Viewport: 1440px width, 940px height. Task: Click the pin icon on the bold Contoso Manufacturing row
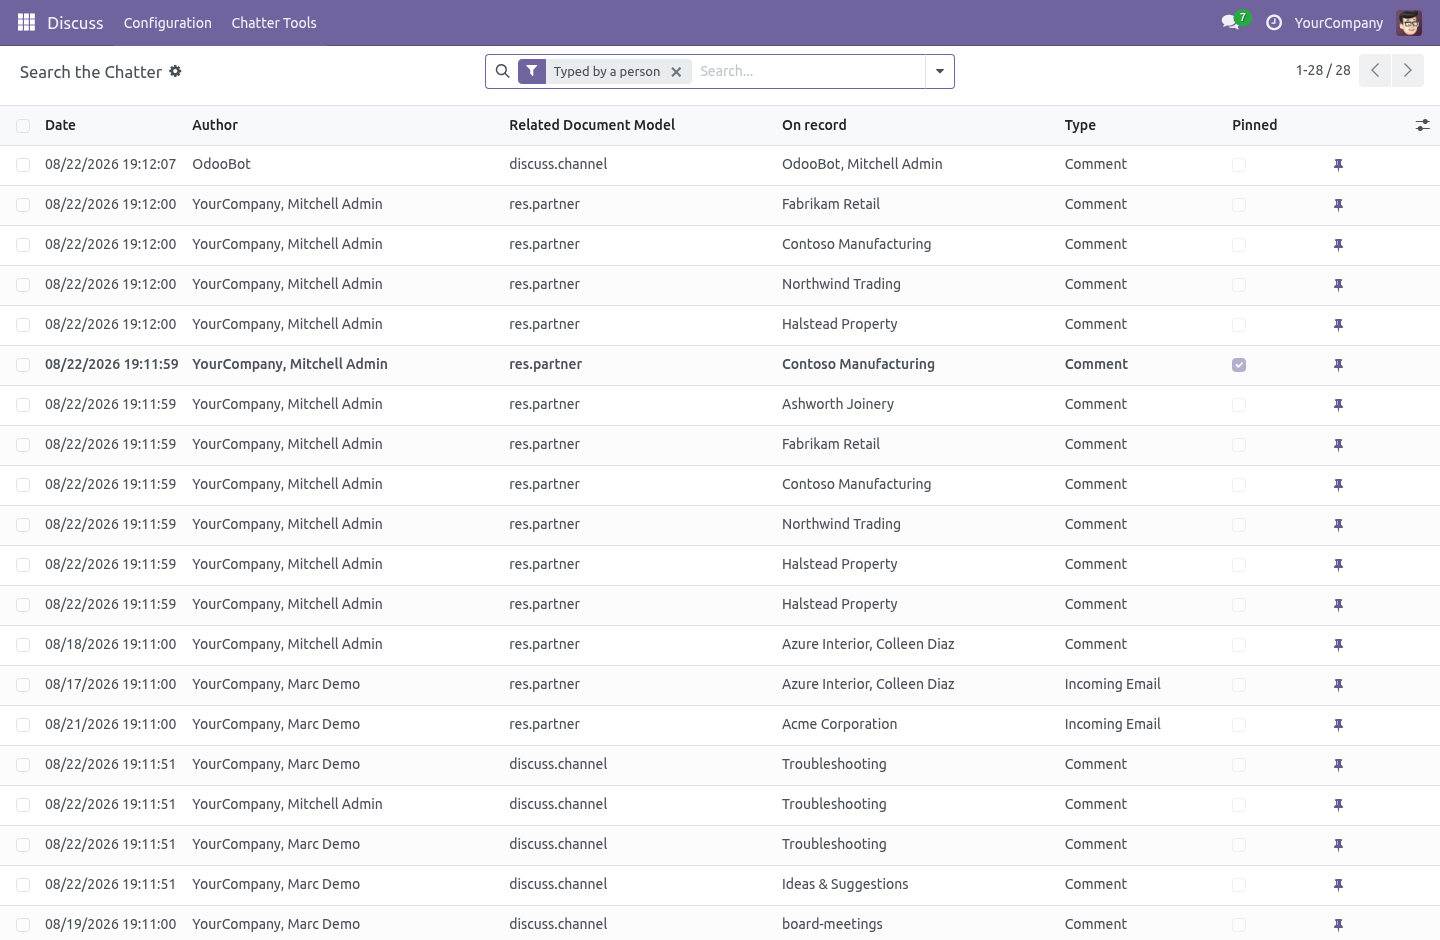[x=1338, y=365]
